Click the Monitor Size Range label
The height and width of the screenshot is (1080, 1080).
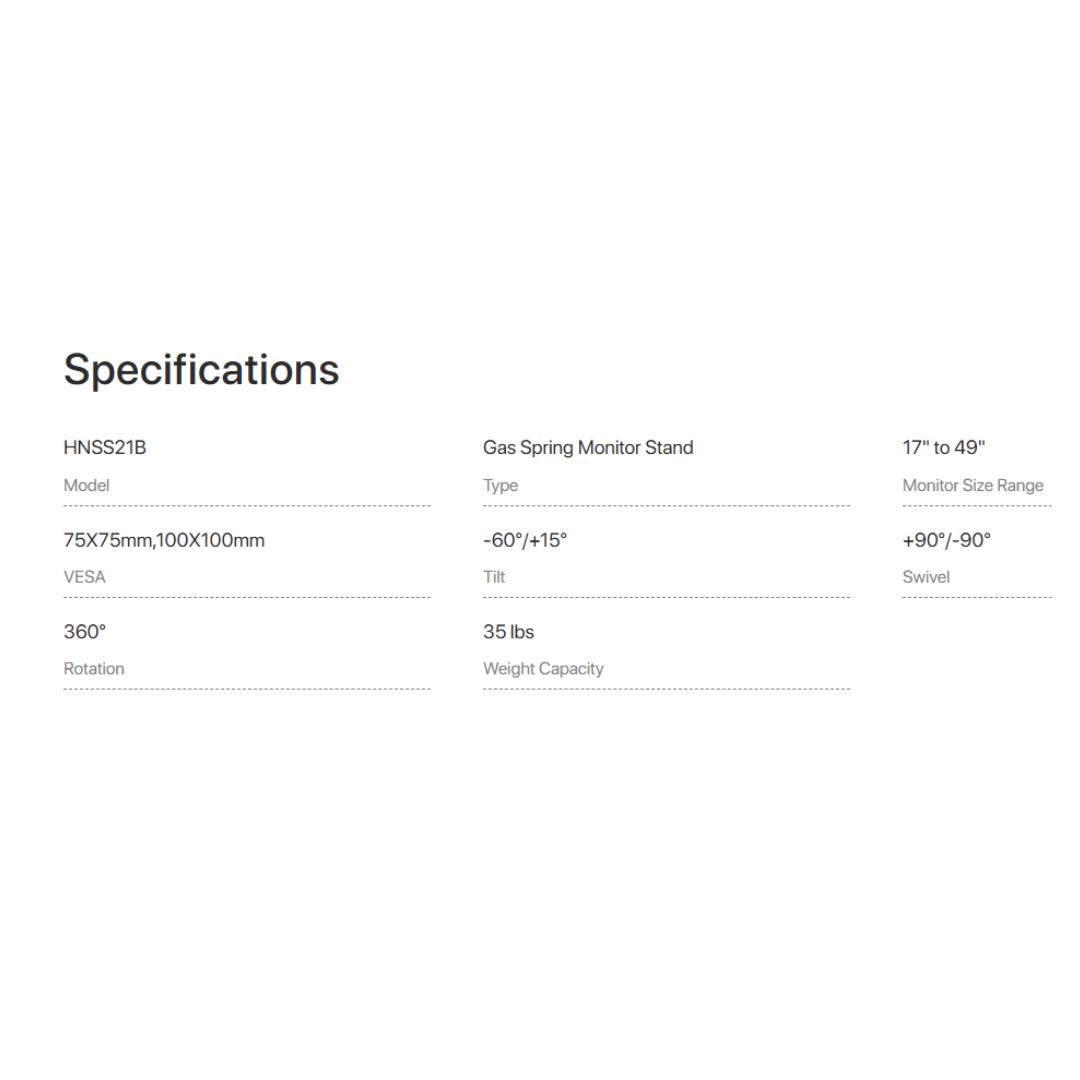973,486
